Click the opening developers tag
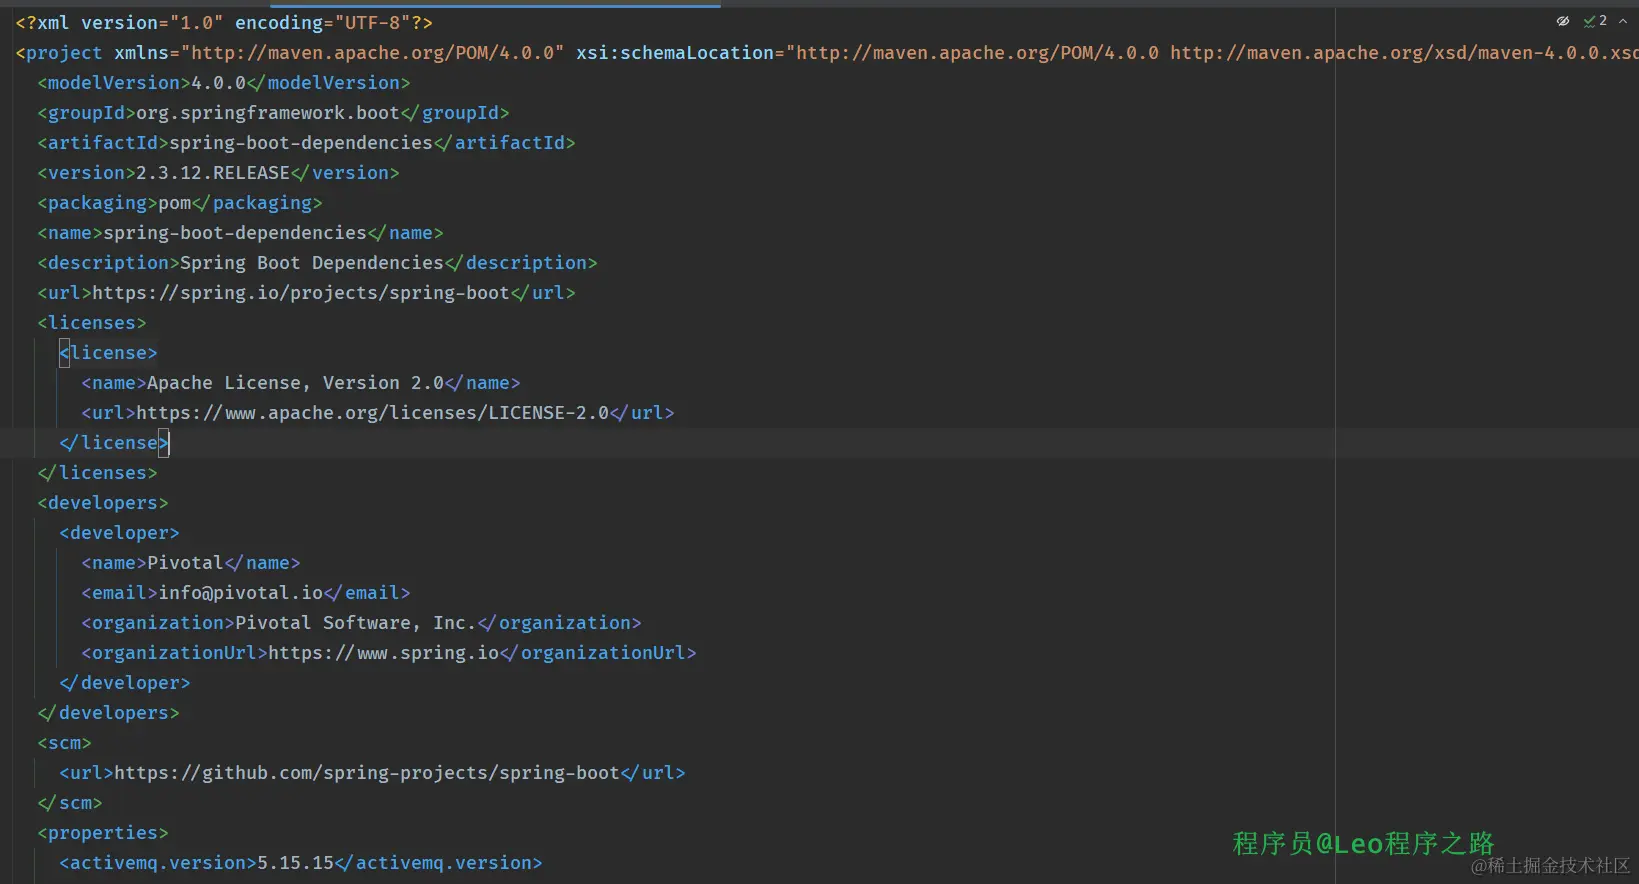The height and width of the screenshot is (884, 1639). pyautogui.click(x=103, y=503)
